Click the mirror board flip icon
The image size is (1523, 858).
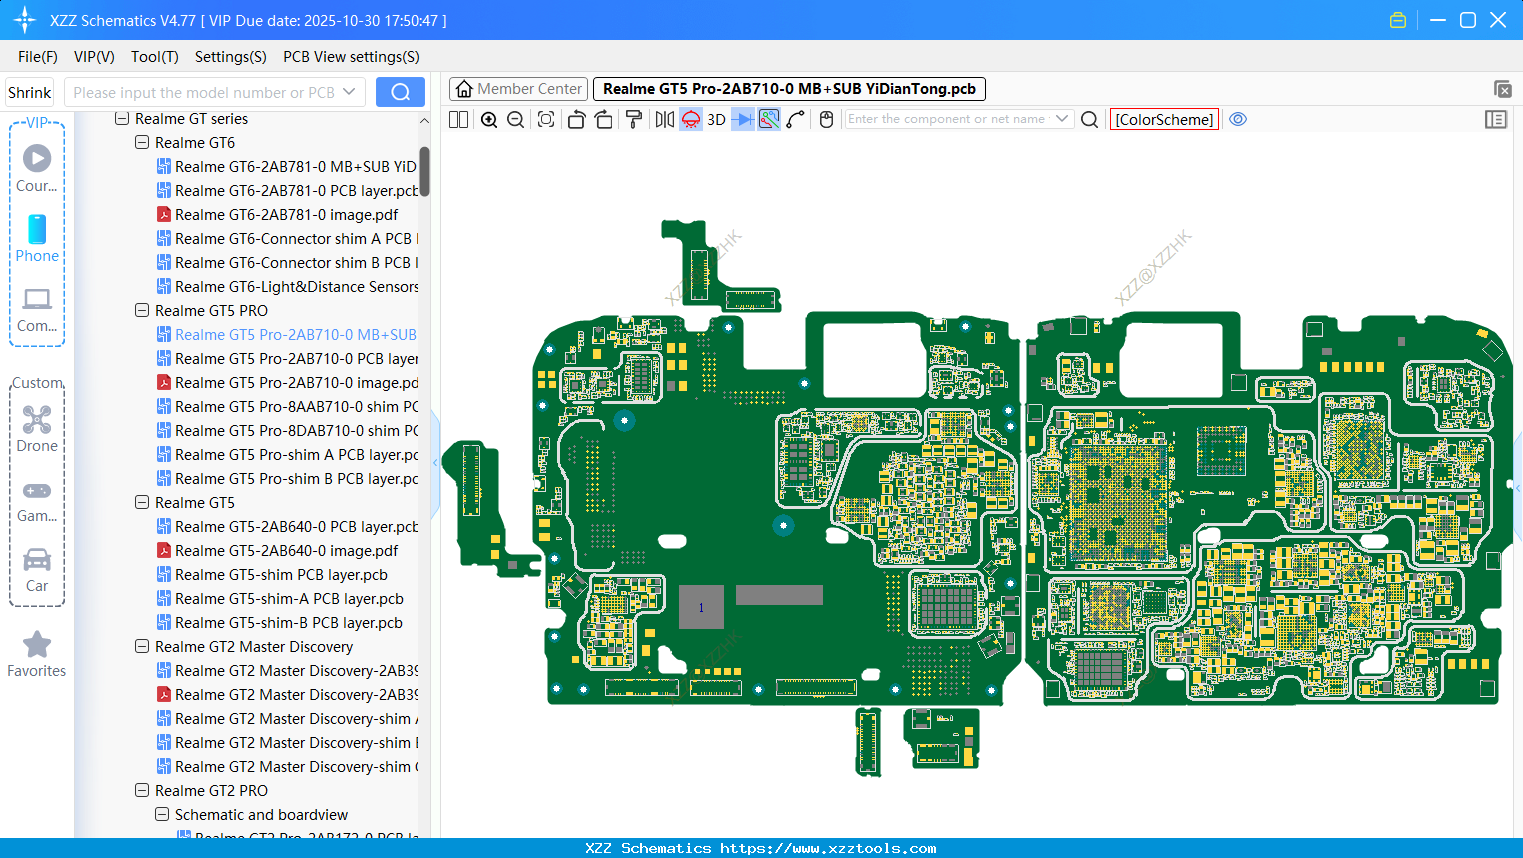(664, 120)
